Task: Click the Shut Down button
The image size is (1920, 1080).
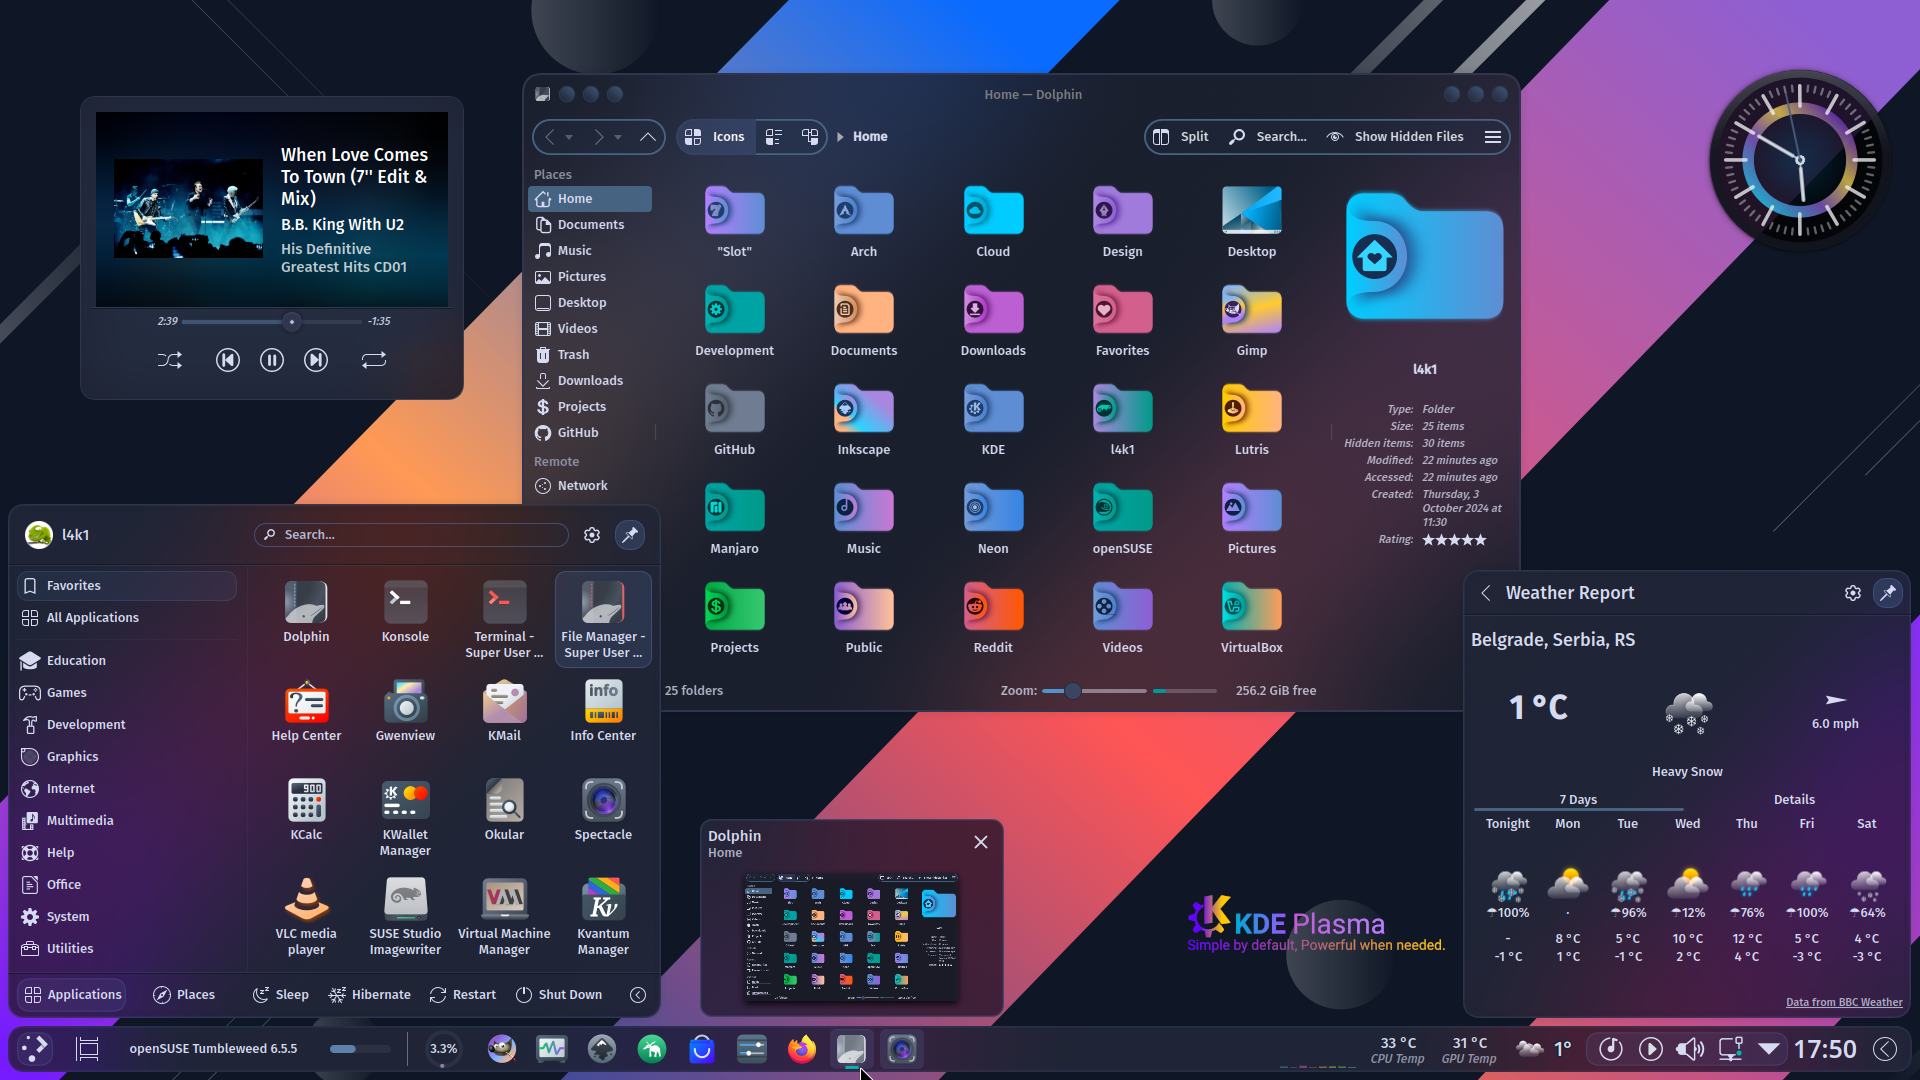Action: click(559, 995)
